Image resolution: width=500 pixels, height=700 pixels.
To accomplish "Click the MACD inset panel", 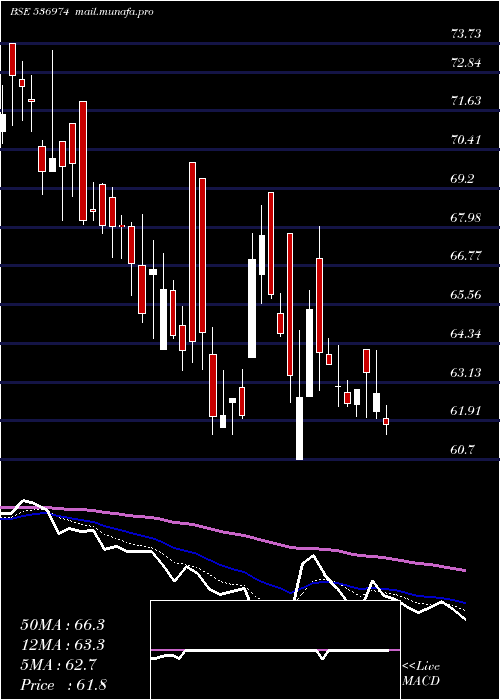I will (x=275, y=650).
